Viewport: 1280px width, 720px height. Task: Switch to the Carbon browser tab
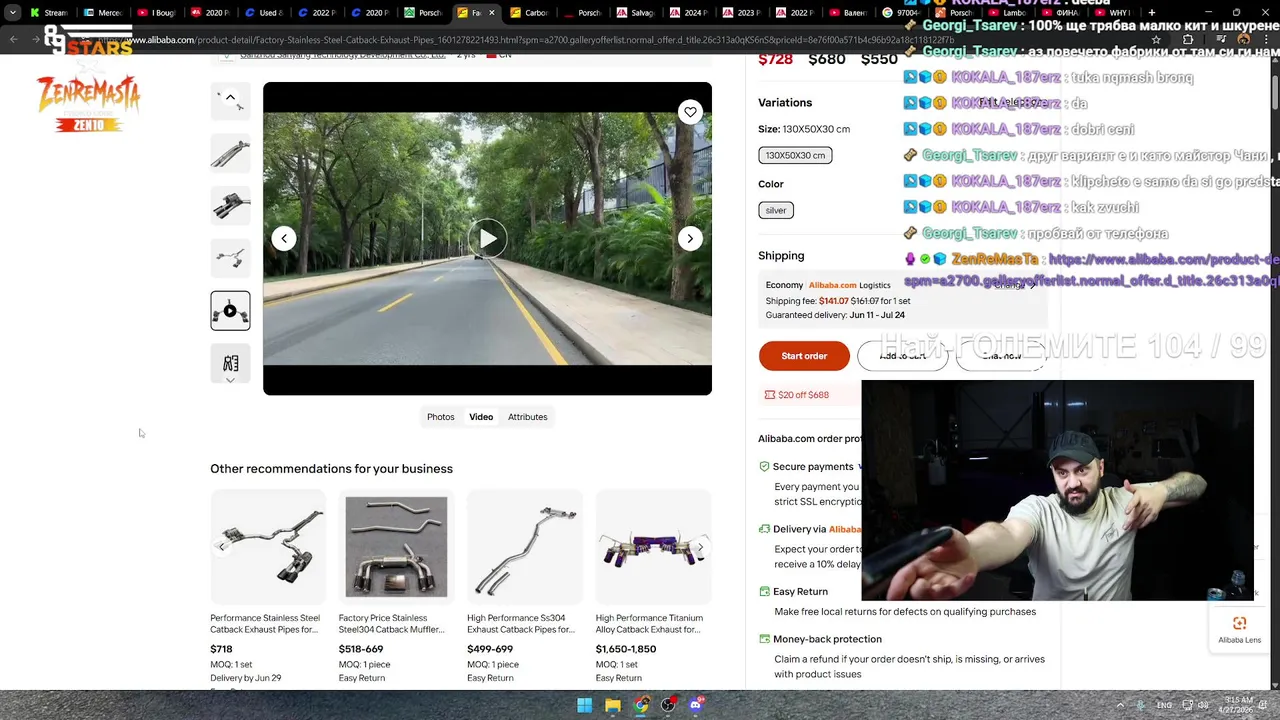tap(528, 13)
